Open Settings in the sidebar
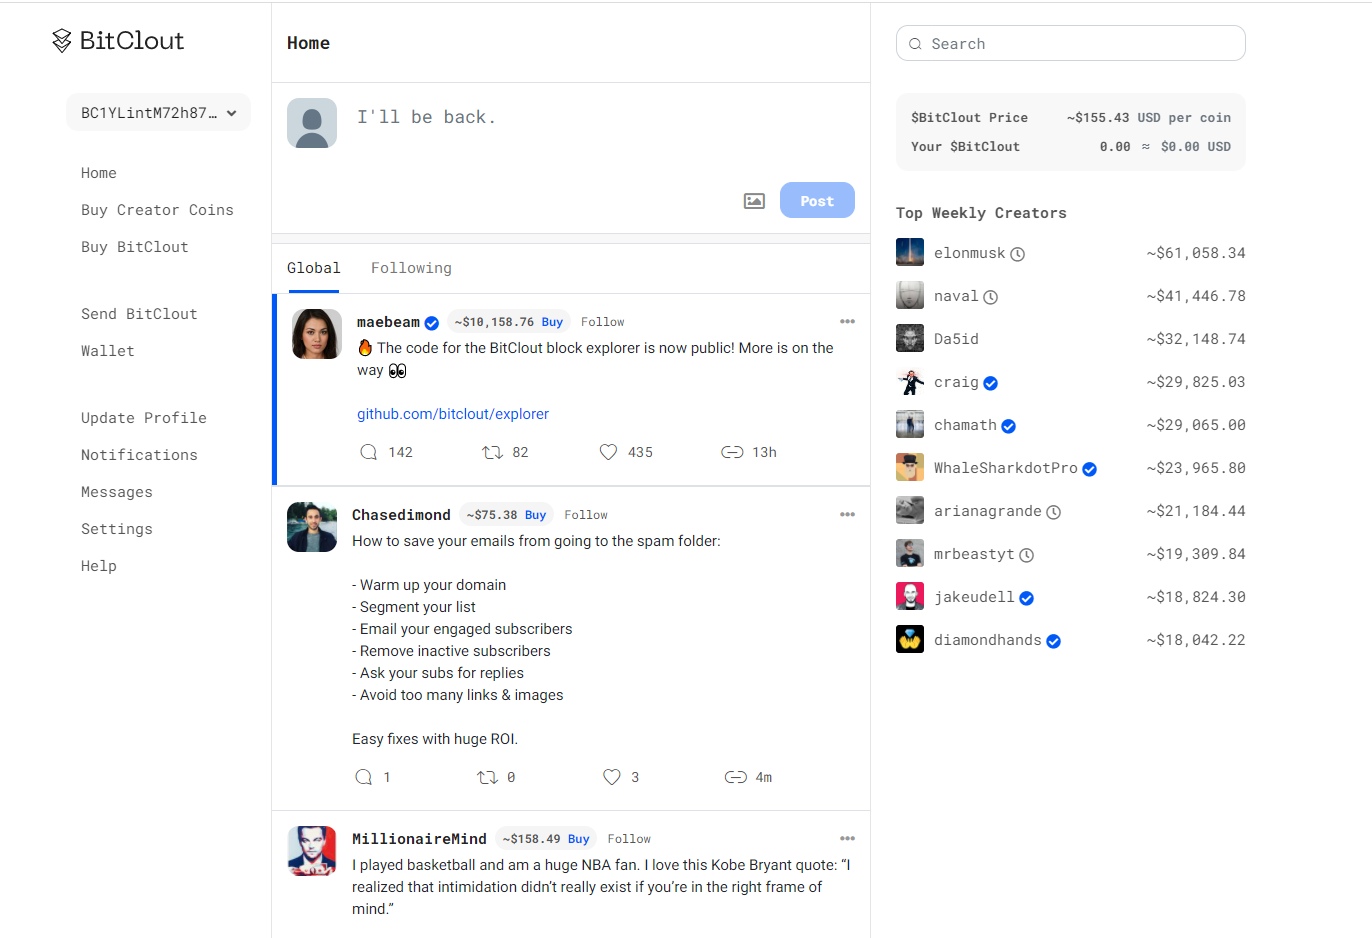1372x938 pixels. [117, 529]
